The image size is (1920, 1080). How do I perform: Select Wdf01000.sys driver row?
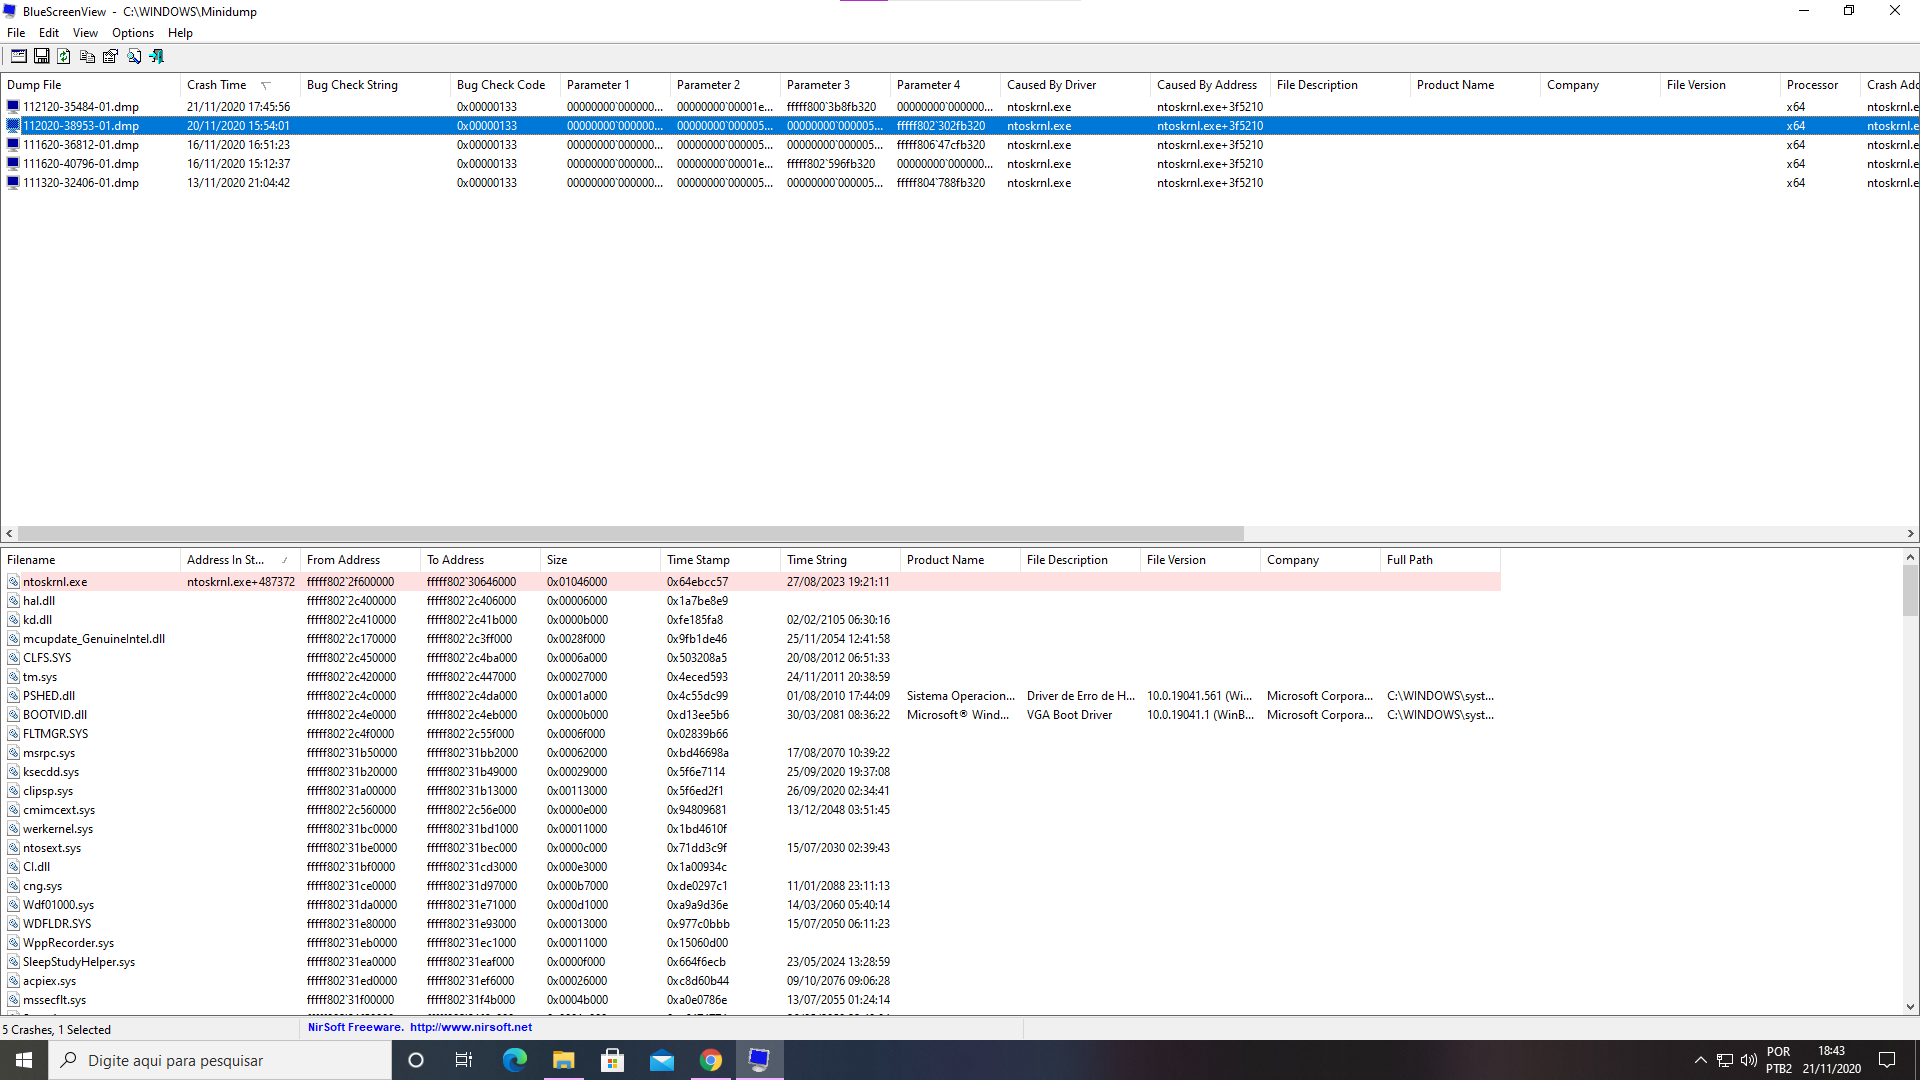[x=751, y=904]
